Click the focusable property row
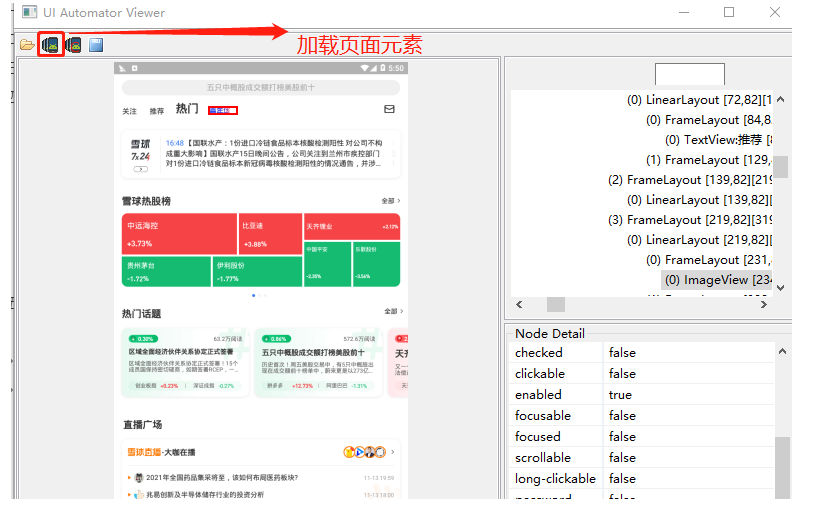830x510 pixels. (x=642, y=416)
